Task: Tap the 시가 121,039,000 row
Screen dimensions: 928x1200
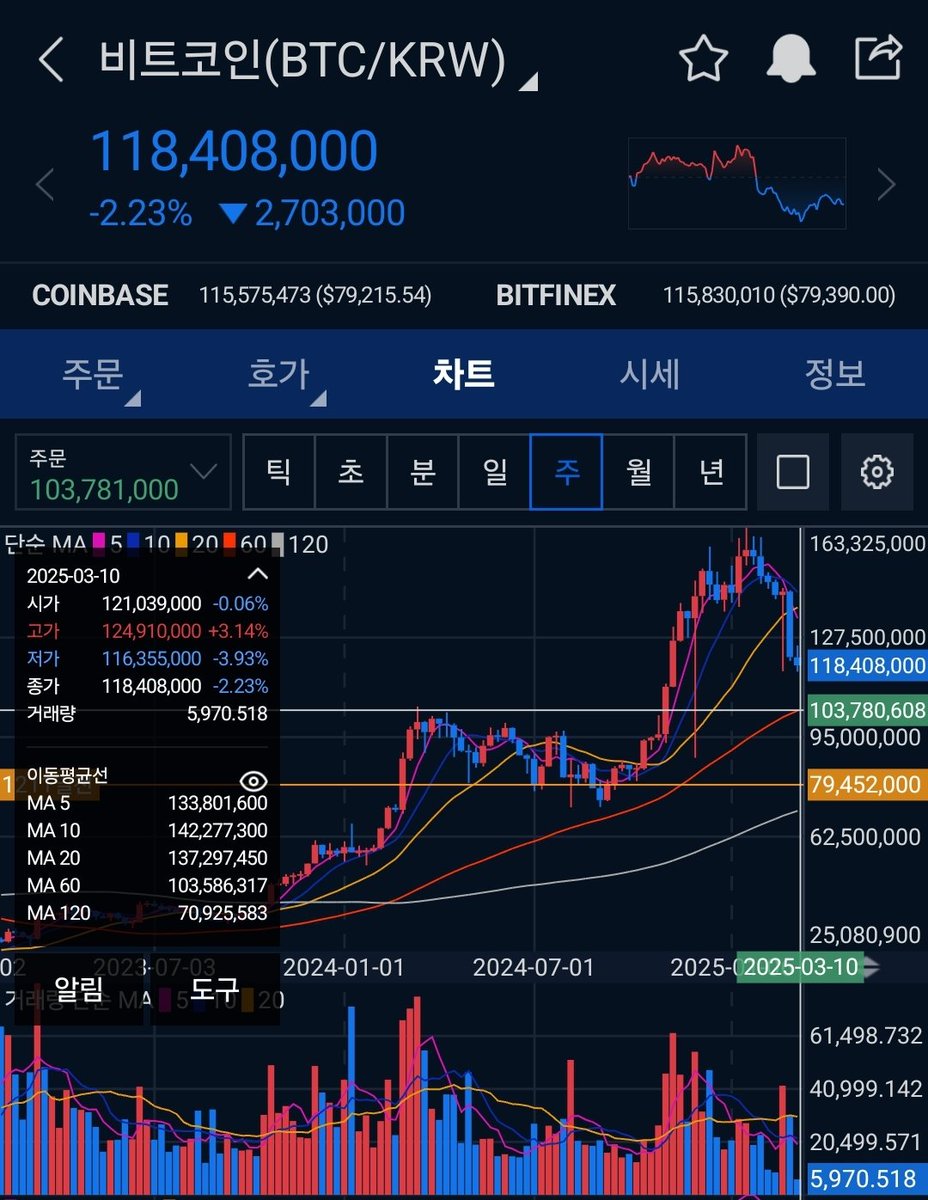Action: point(147,603)
